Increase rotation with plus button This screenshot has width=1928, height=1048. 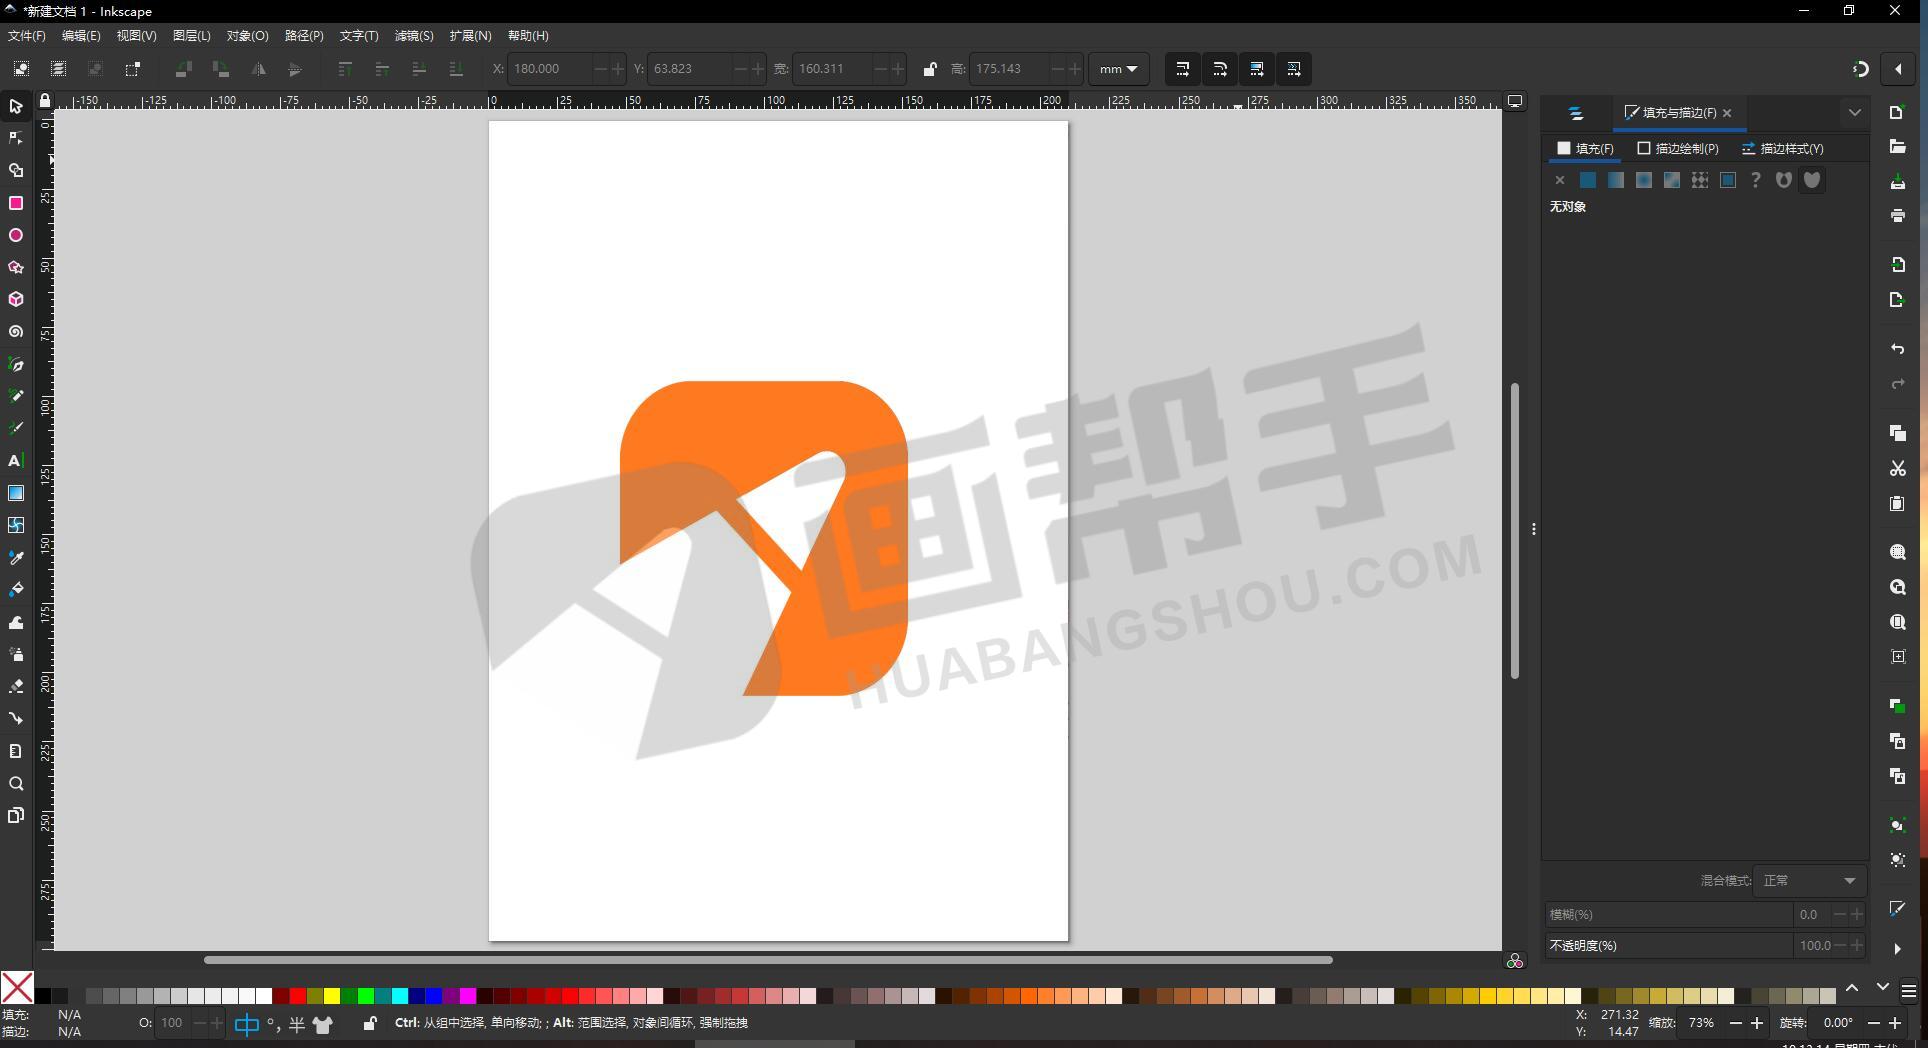[1895, 1023]
